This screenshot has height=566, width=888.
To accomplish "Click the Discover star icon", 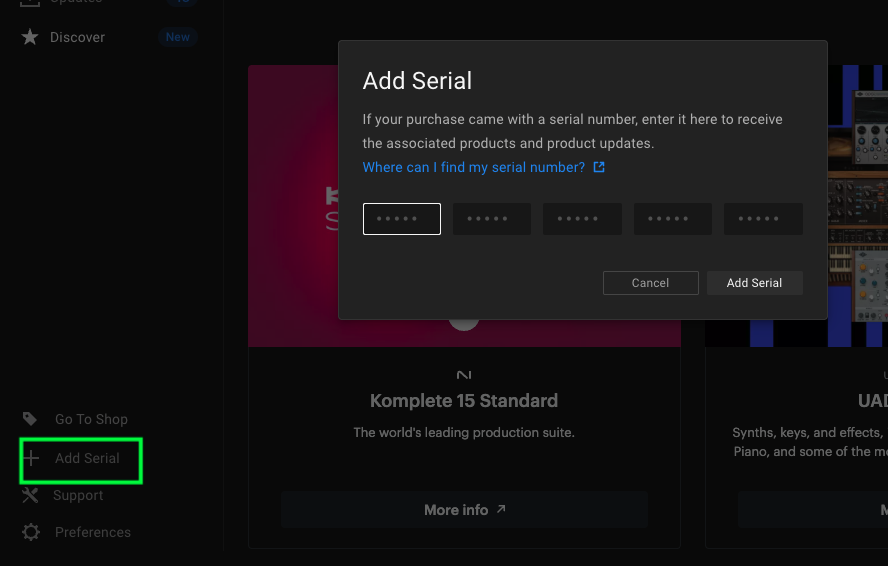I will (x=30, y=37).
